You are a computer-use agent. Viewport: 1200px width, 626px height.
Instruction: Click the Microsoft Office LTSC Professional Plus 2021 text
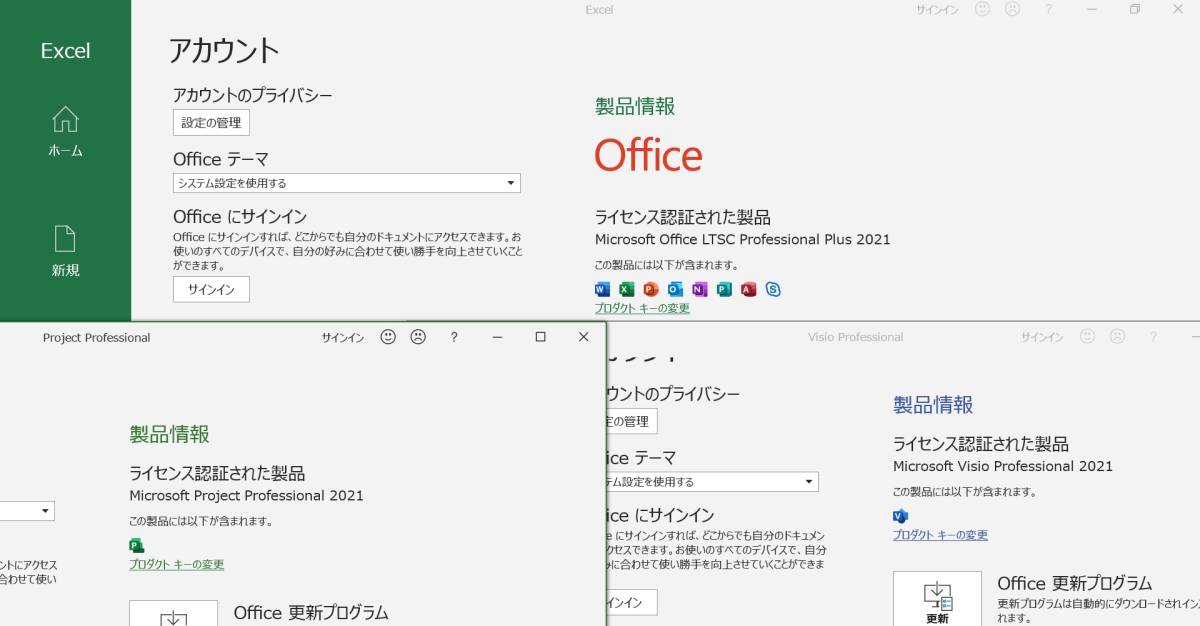pos(742,239)
